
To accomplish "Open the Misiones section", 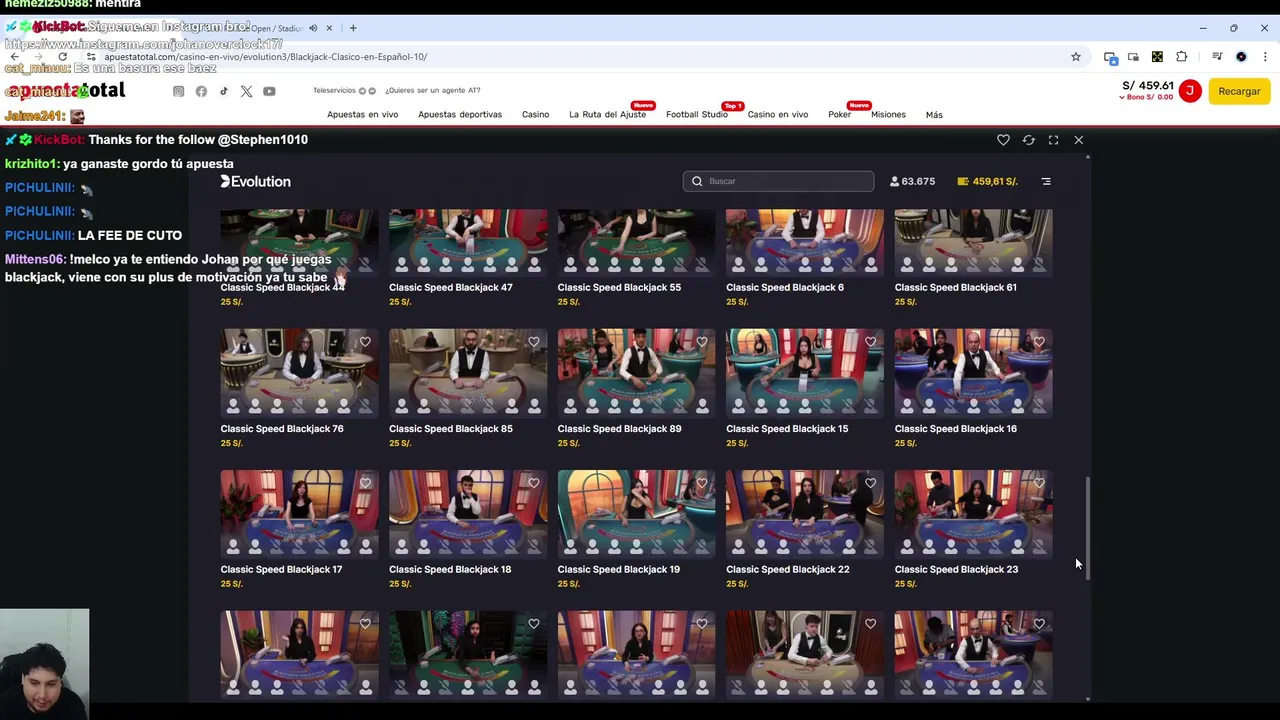I will (888, 114).
